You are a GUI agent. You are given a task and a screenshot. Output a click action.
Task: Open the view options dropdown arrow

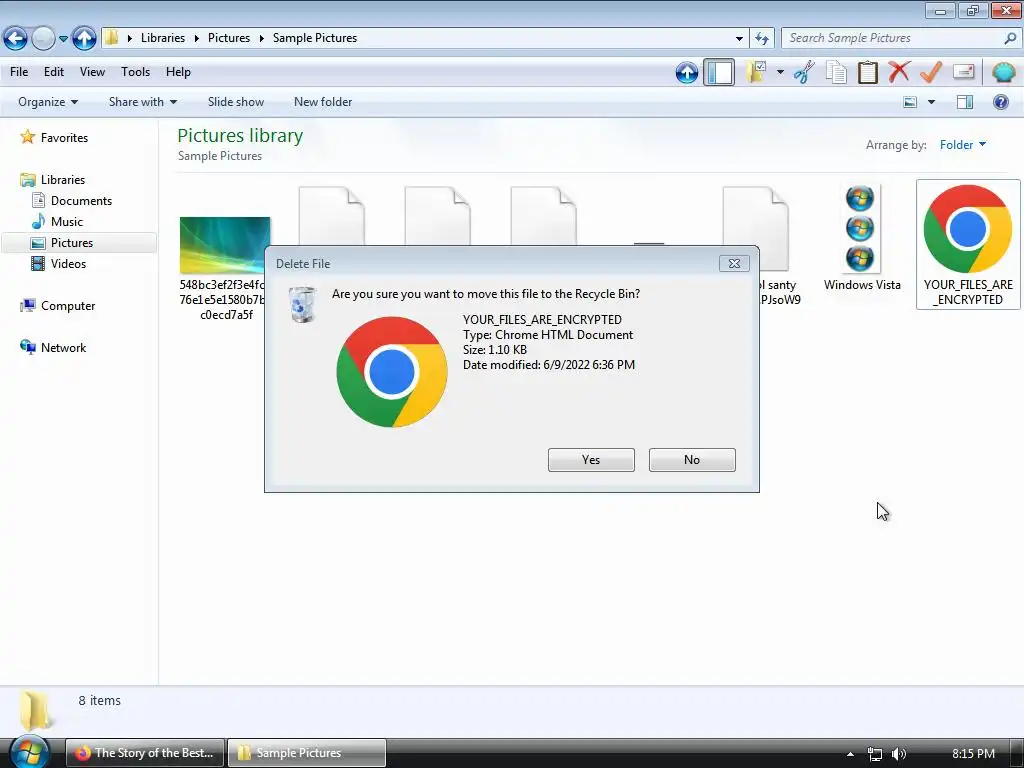click(931, 102)
